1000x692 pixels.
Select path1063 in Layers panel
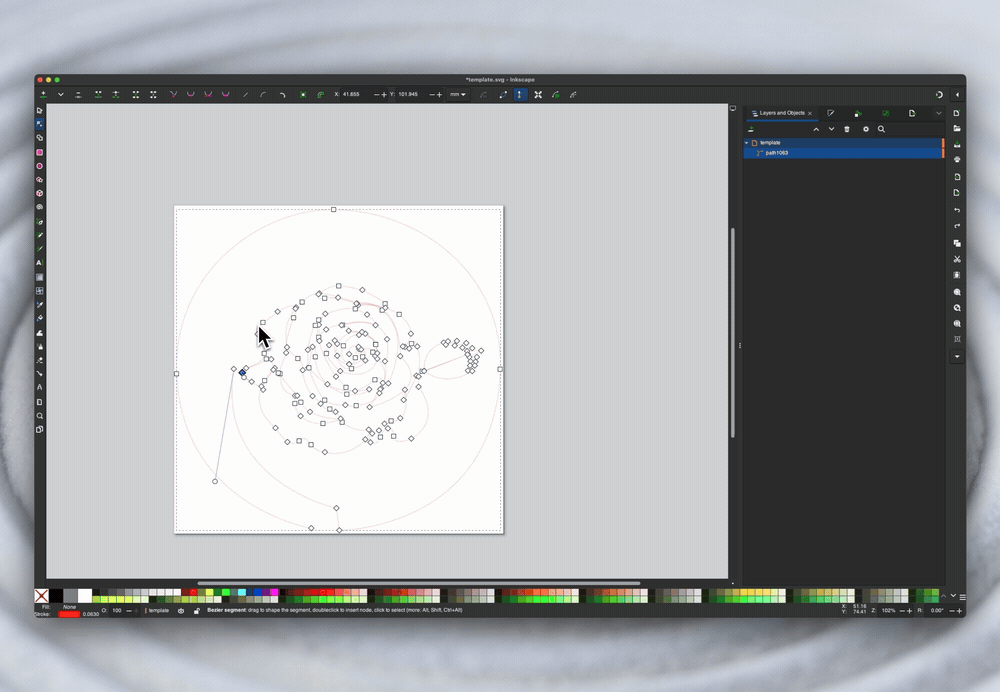(x=843, y=153)
